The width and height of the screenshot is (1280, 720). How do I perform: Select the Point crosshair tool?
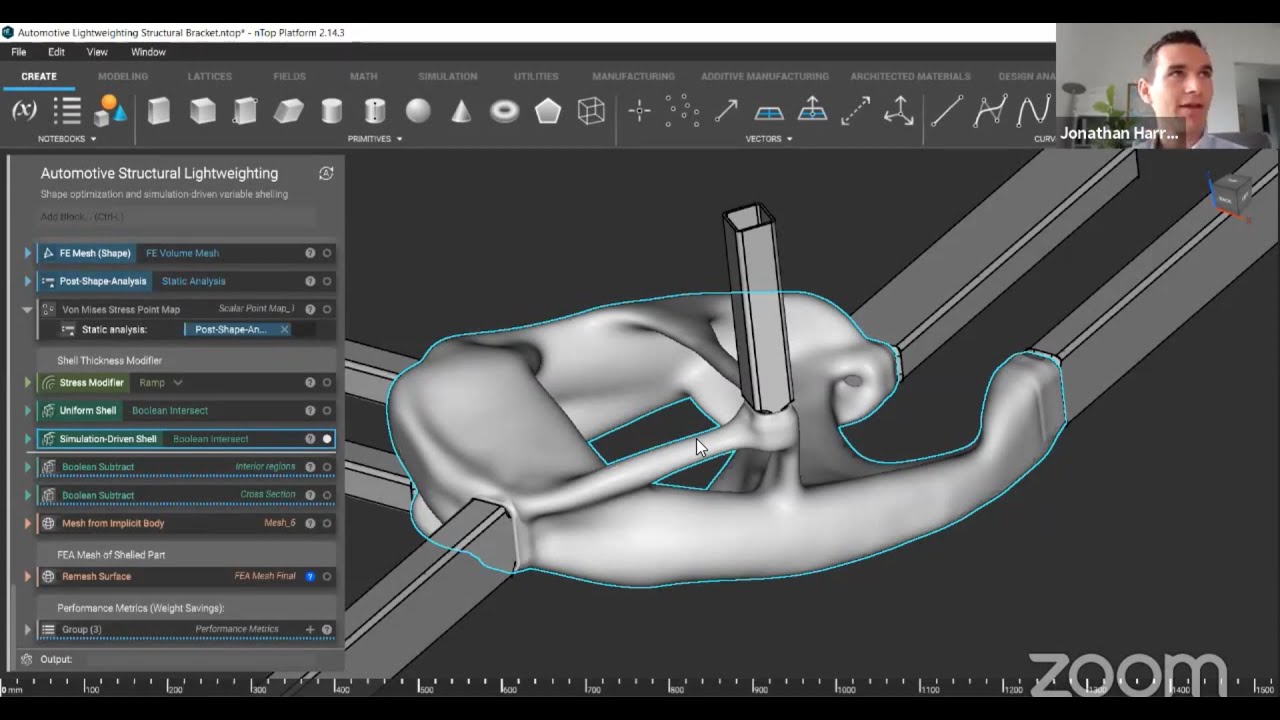(640, 111)
